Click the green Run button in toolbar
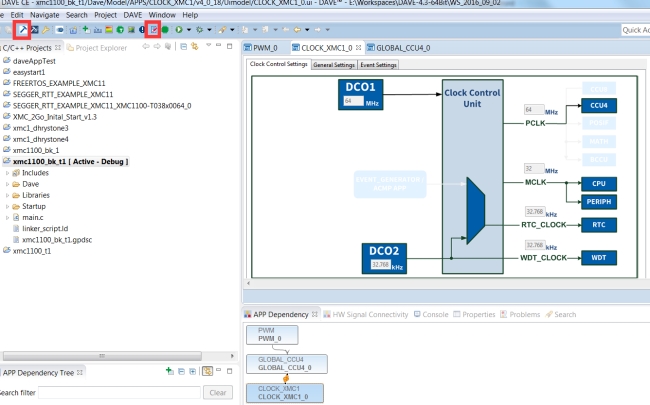The width and height of the screenshot is (650, 405). [179, 30]
